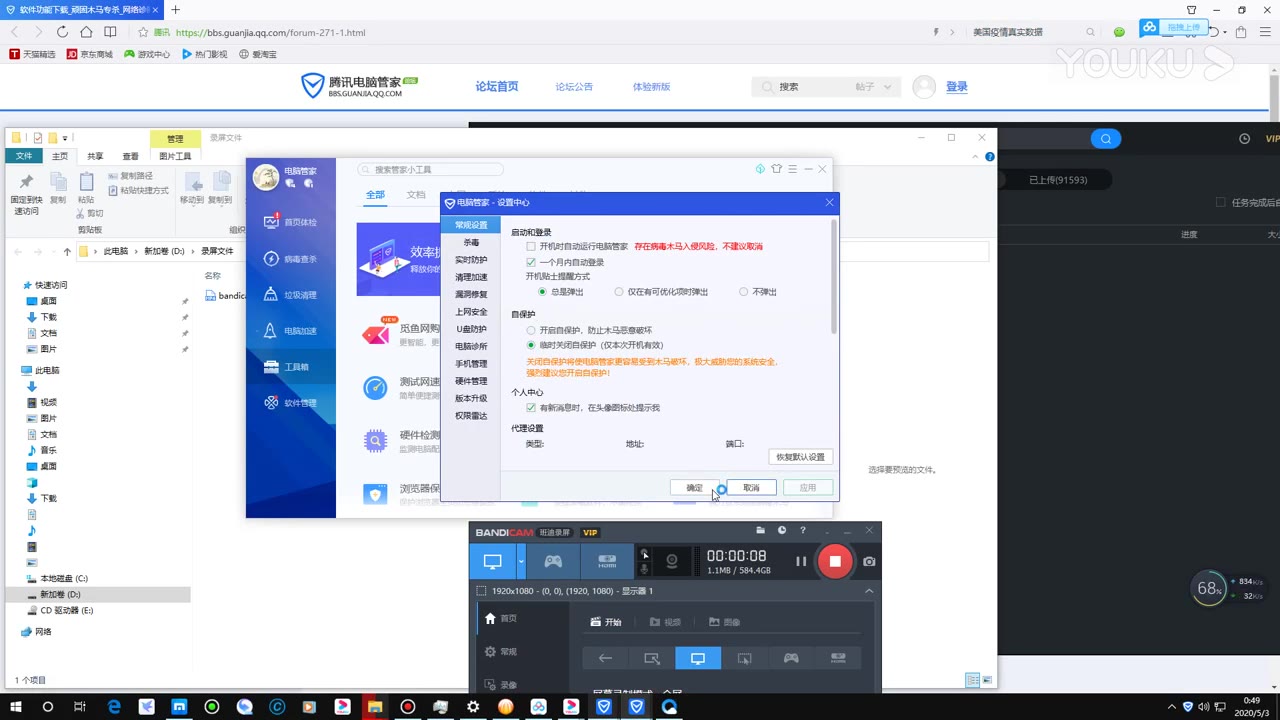Viewport: 1280px width, 720px height.
Task: Open 实时防护 settings category
Action: tap(471, 260)
